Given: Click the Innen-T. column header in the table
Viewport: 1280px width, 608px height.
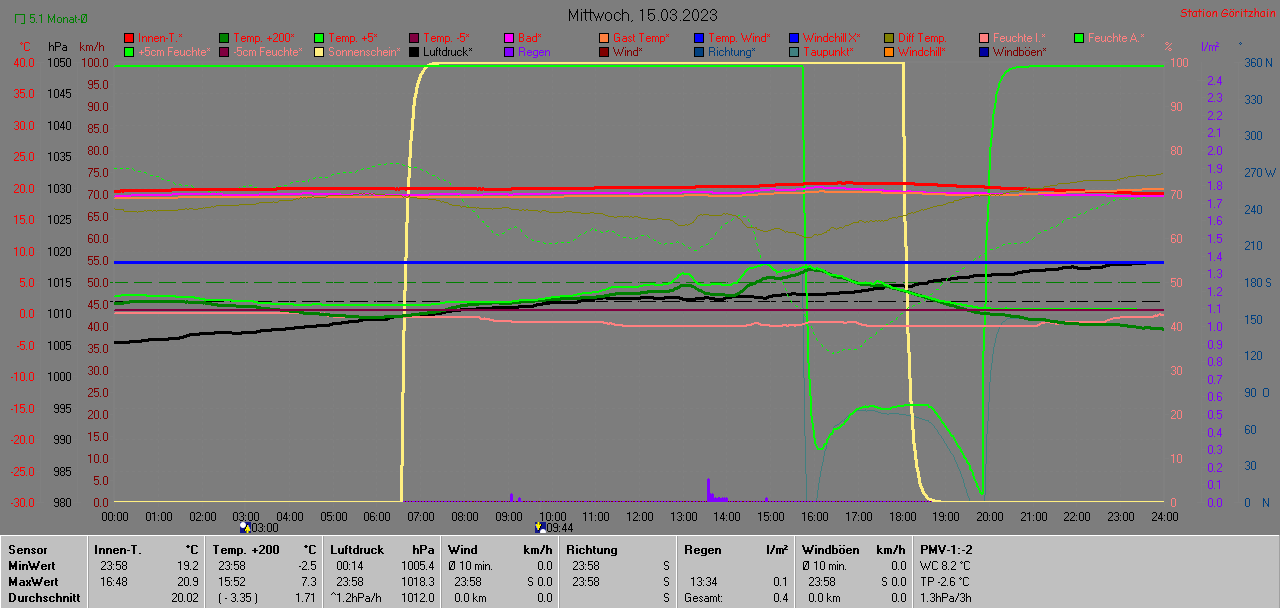Looking at the screenshot, I should click(x=118, y=550).
